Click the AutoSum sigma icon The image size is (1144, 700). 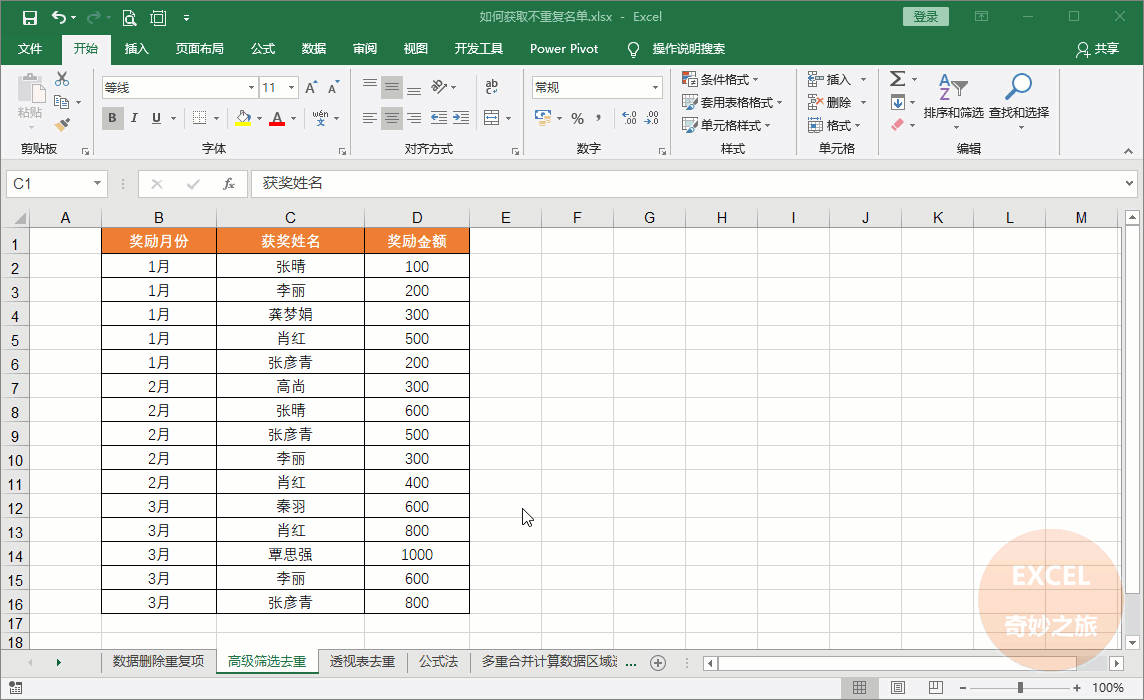[x=897, y=79]
